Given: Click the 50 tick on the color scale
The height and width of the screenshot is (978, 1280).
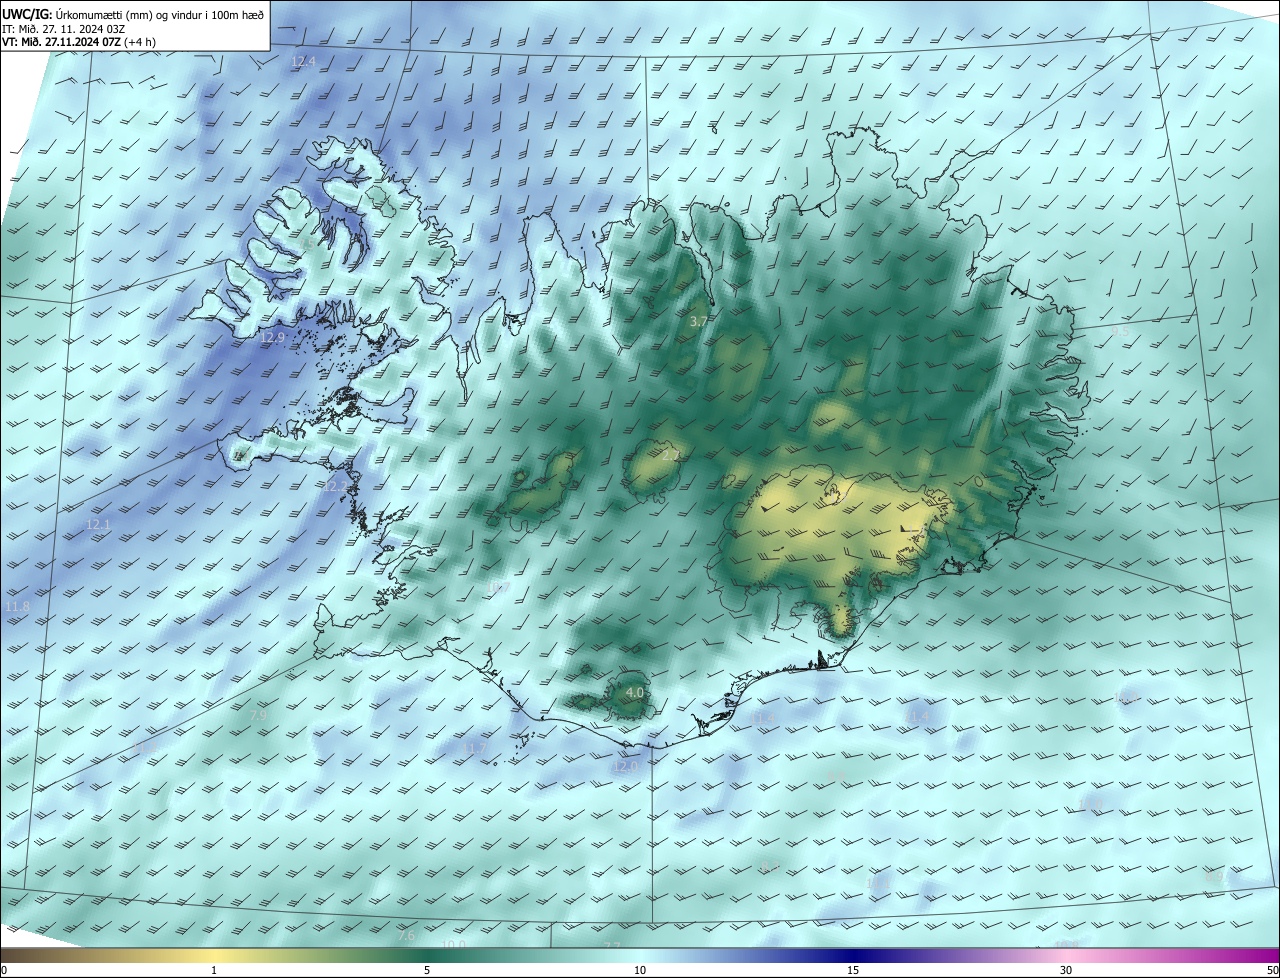Looking at the screenshot, I should (1272, 970).
